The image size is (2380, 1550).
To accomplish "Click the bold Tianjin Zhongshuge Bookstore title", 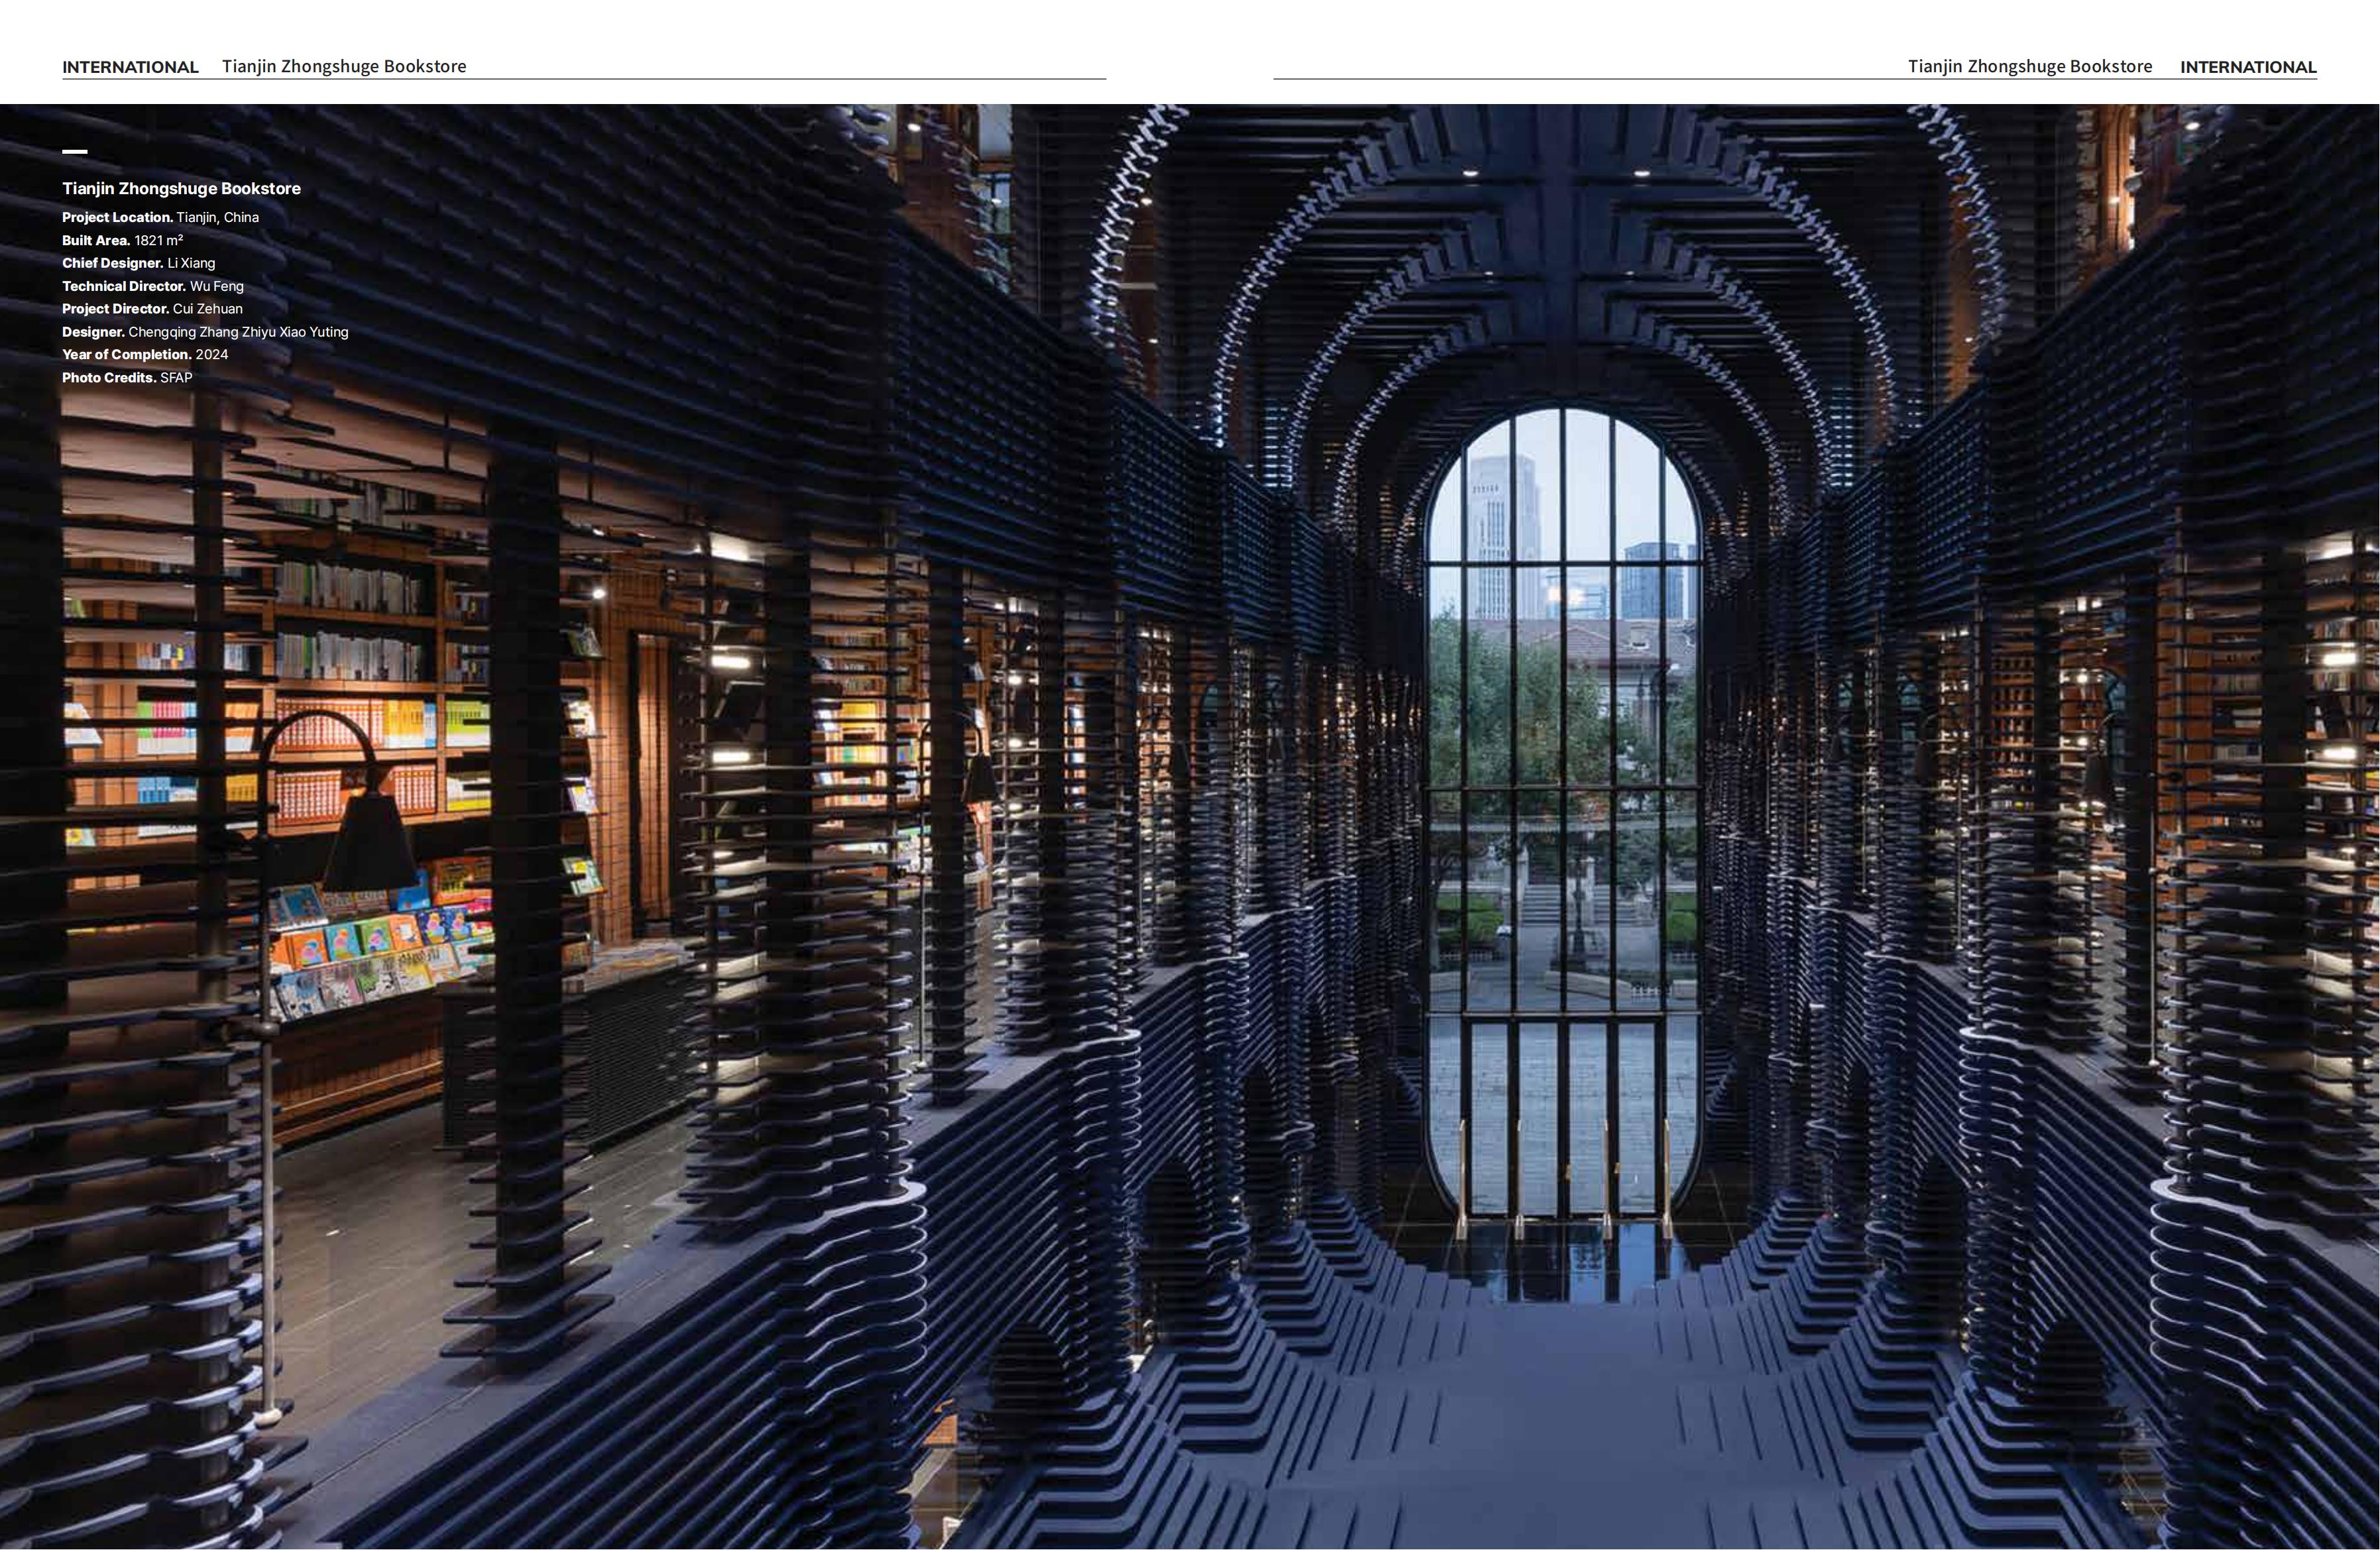I will point(181,188).
